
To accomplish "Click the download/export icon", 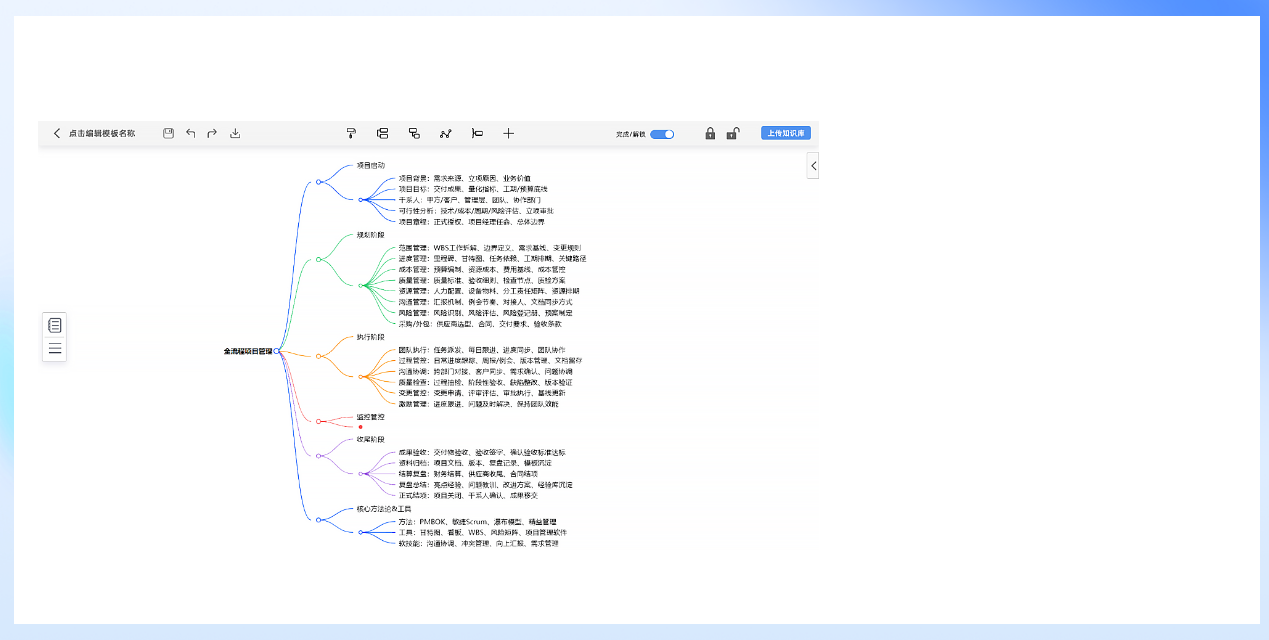I will pyautogui.click(x=235, y=133).
